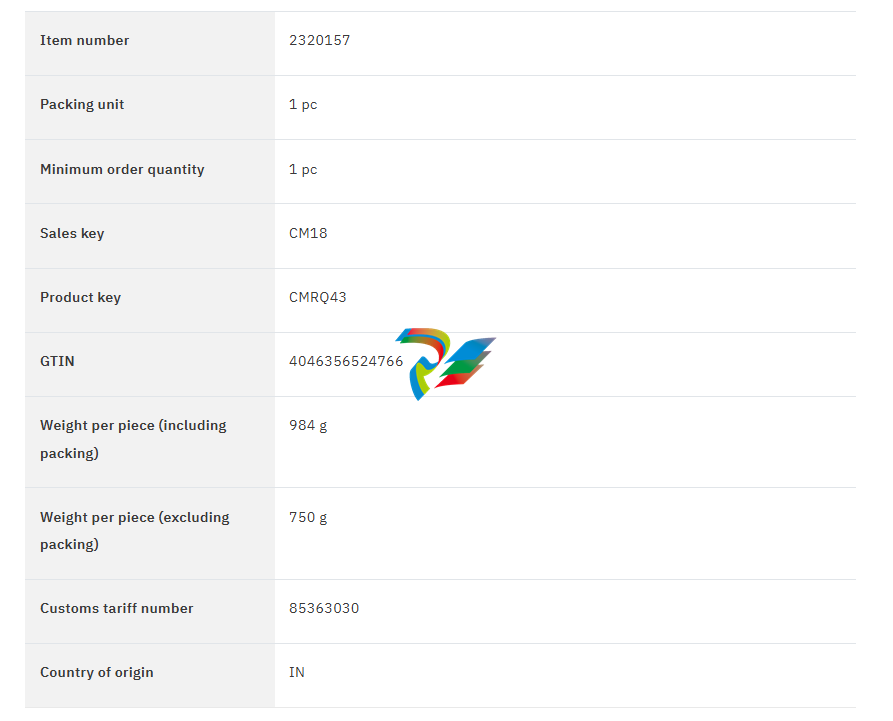
Task: Click the Customs tariff number label
Action: [116, 609]
